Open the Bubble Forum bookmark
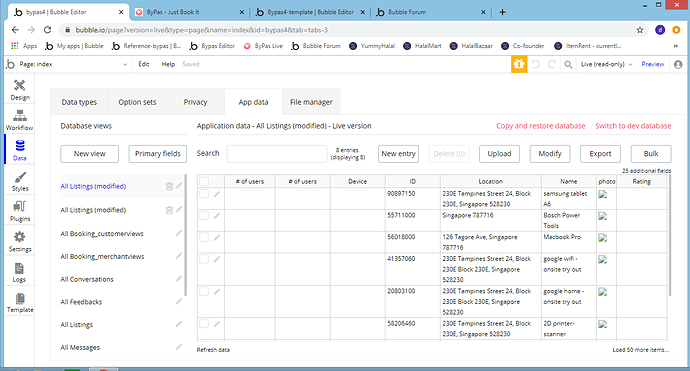 pos(316,46)
